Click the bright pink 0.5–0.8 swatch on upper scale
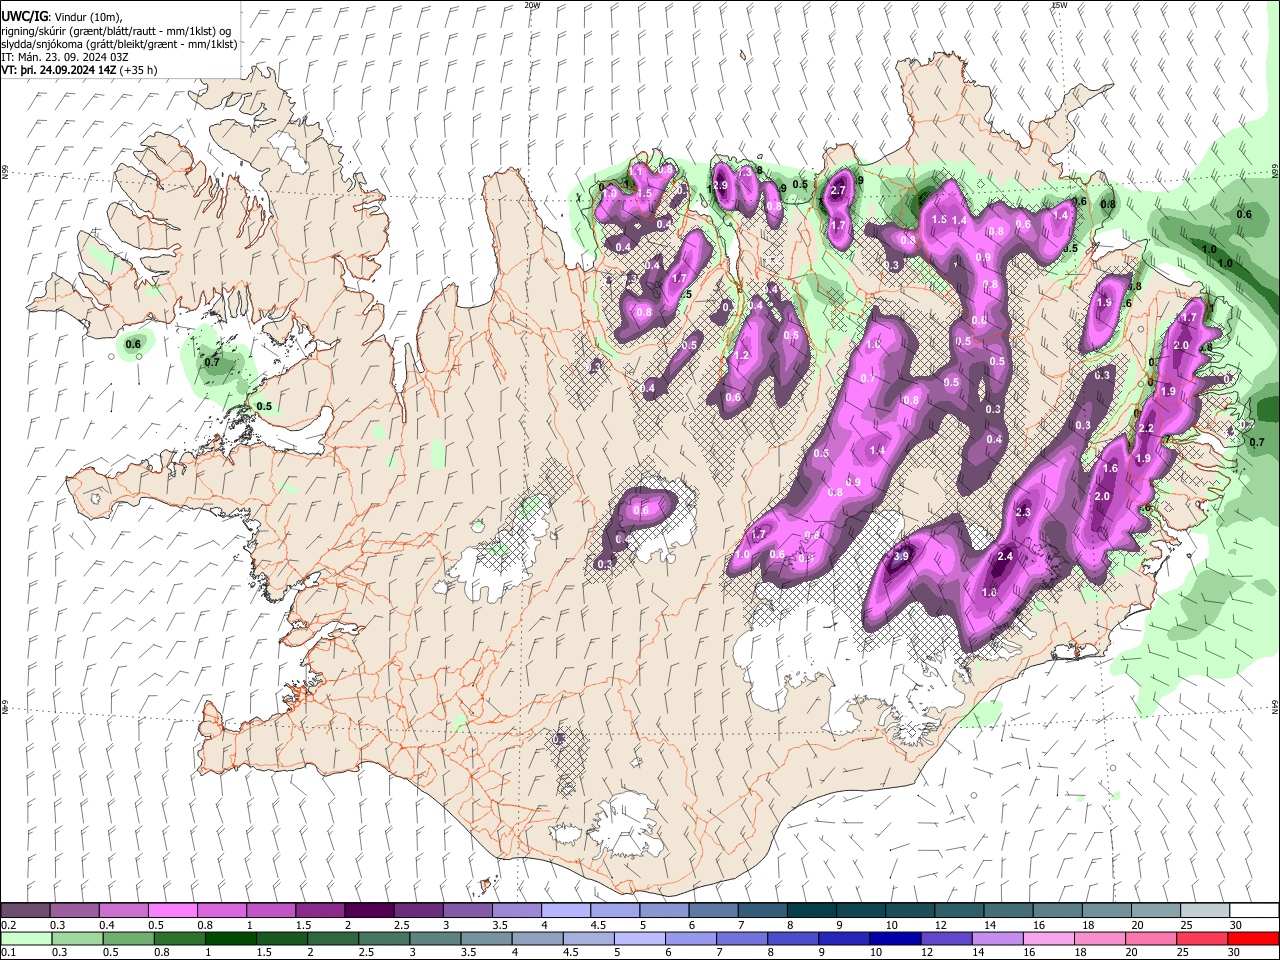This screenshot has width=1280, height=960. [x=173, y=911]
